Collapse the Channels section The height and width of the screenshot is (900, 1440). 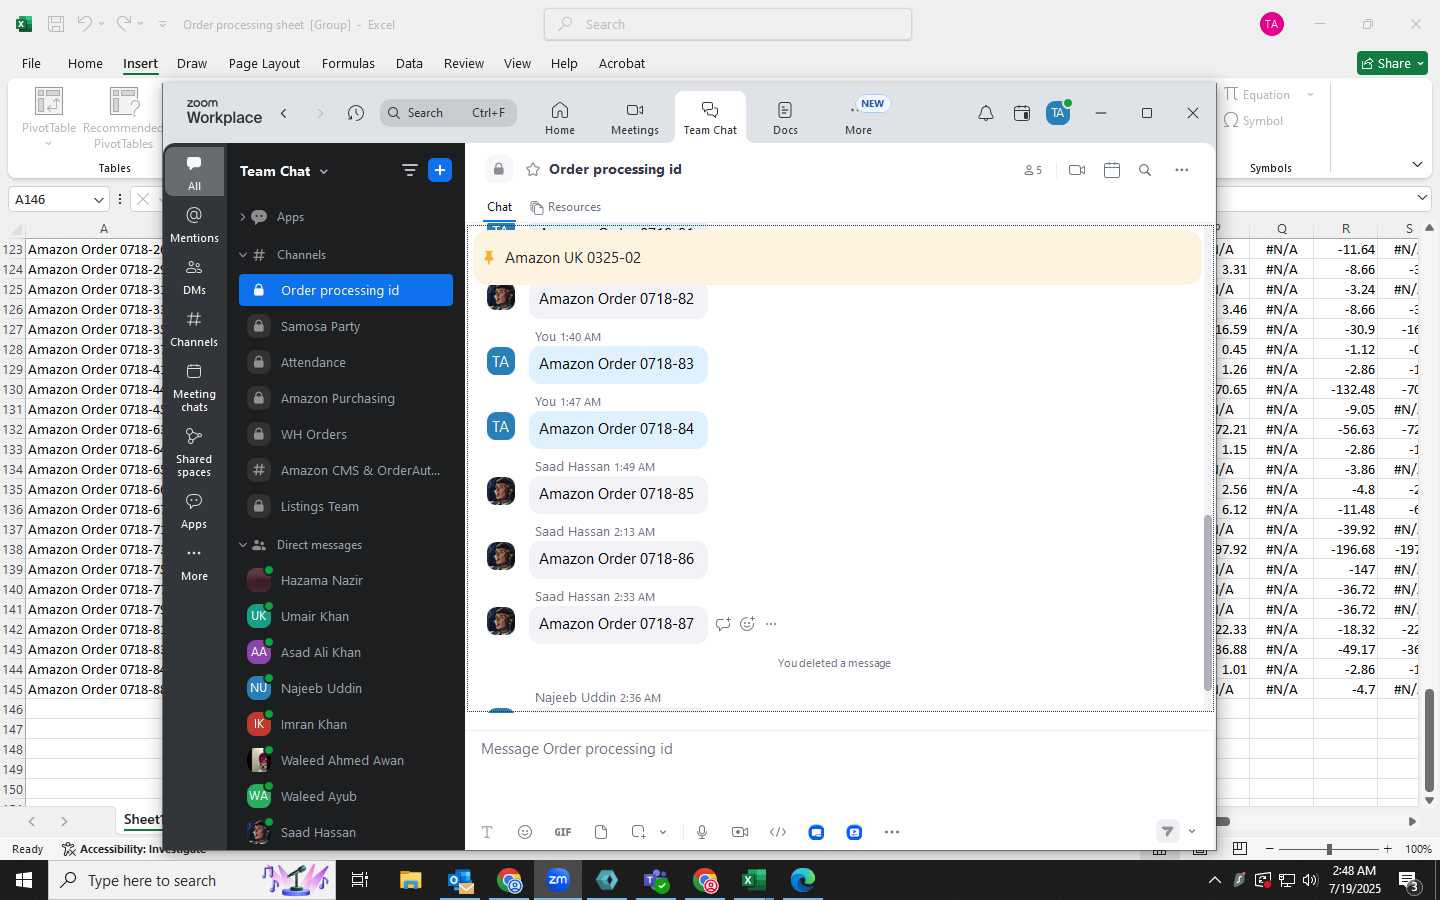(242, 255)
